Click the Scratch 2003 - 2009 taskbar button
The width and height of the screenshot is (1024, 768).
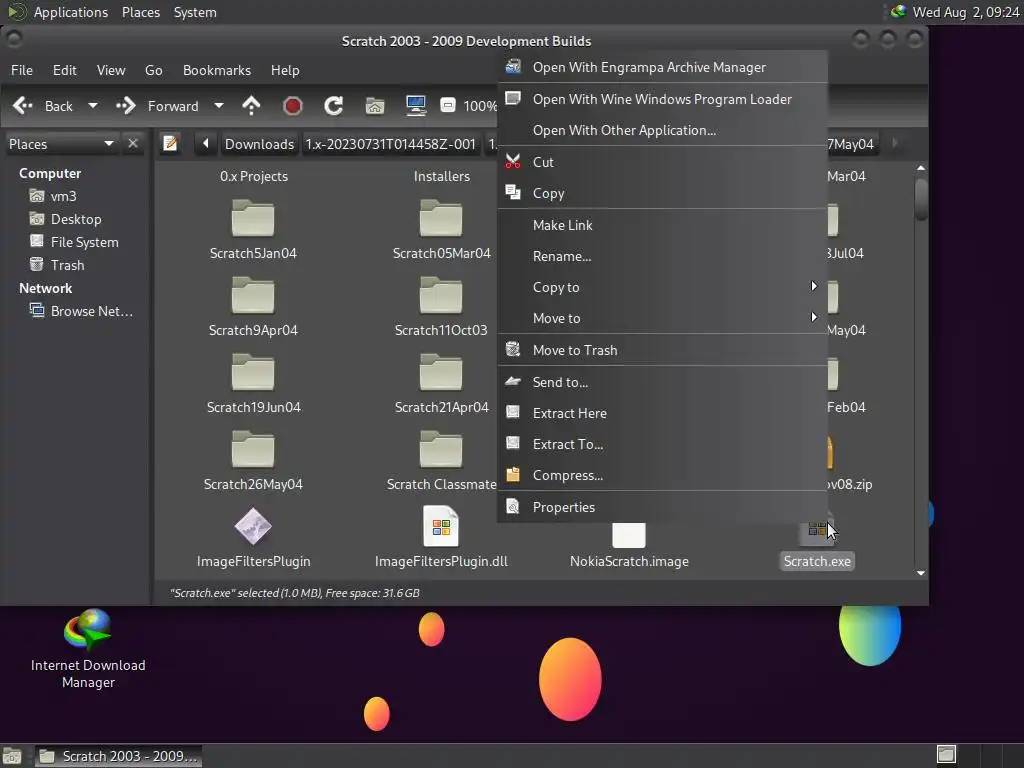point(118,756)
